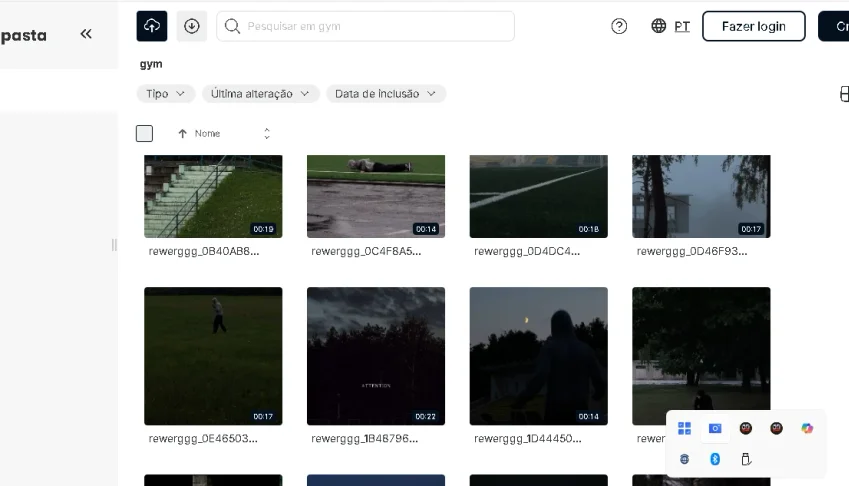Click the globe language icon
This screenshot has width=849, height=486.
(658, 26)
